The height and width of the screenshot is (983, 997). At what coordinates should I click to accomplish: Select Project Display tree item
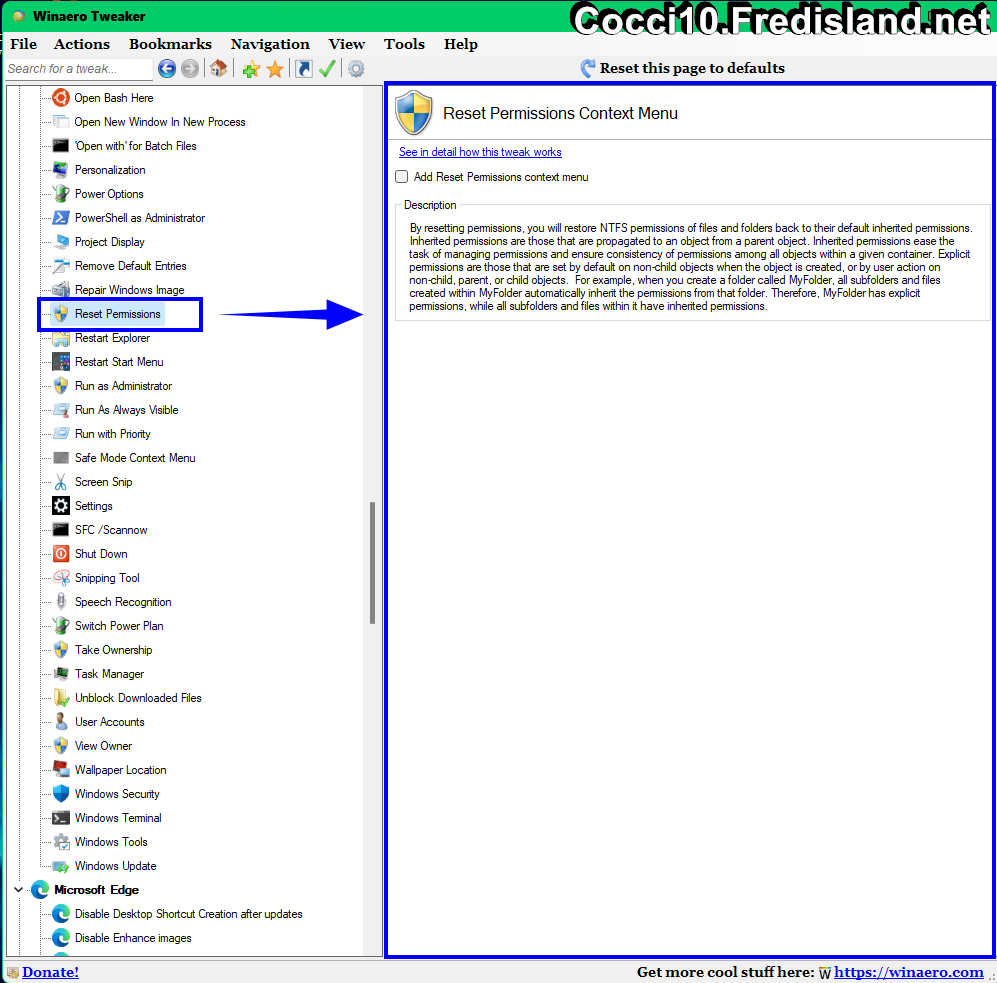109,242
